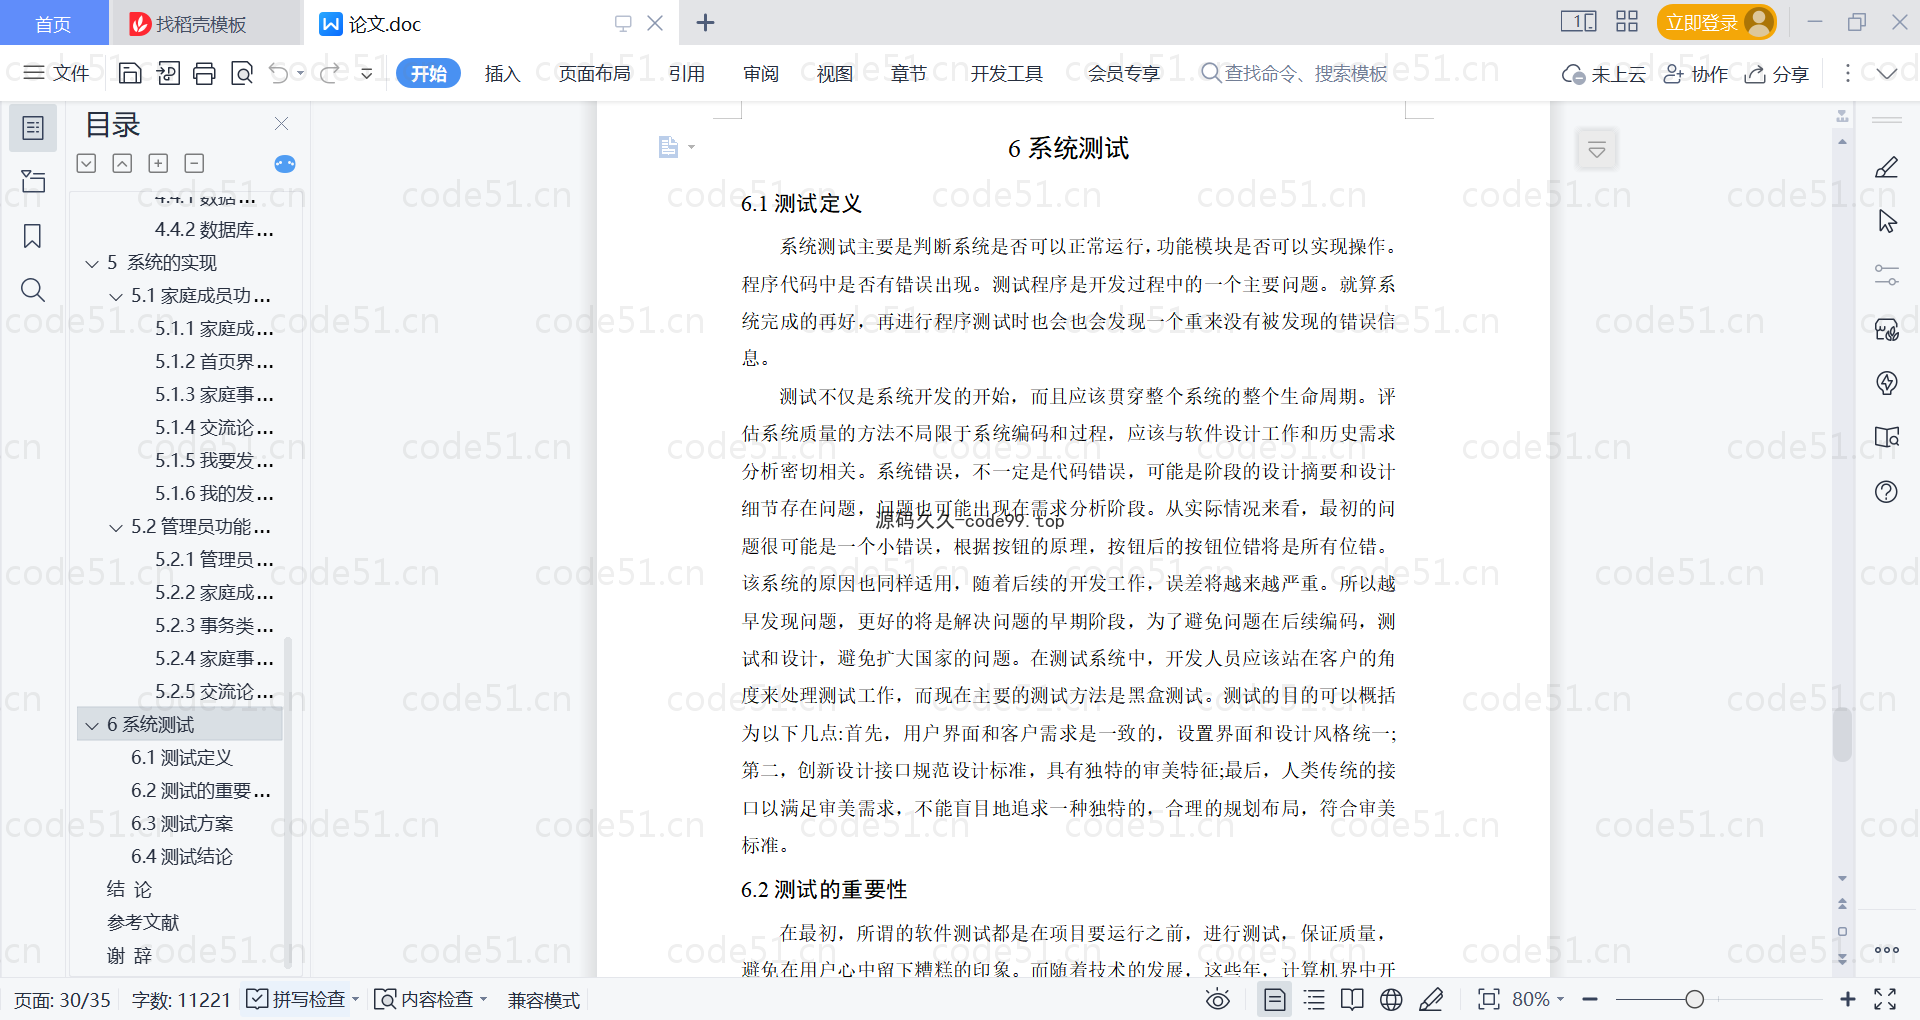Click the search commands input field
The width and height of the screenshot is (1920, 1020).
pyautogui.click(x=1295, y=73)
